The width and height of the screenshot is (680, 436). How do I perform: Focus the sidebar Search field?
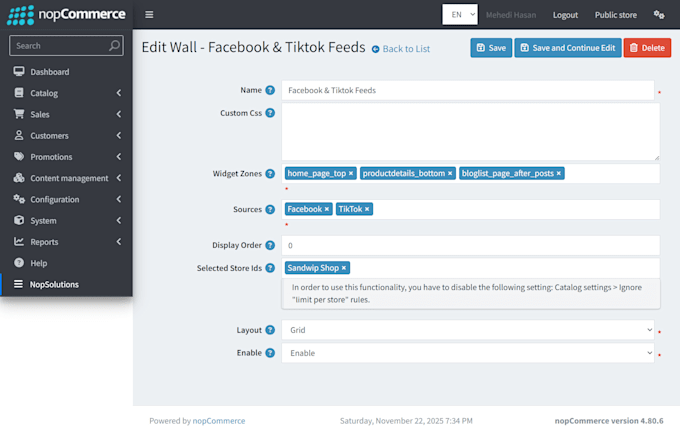pyautogui.click(x=66, y=46)
